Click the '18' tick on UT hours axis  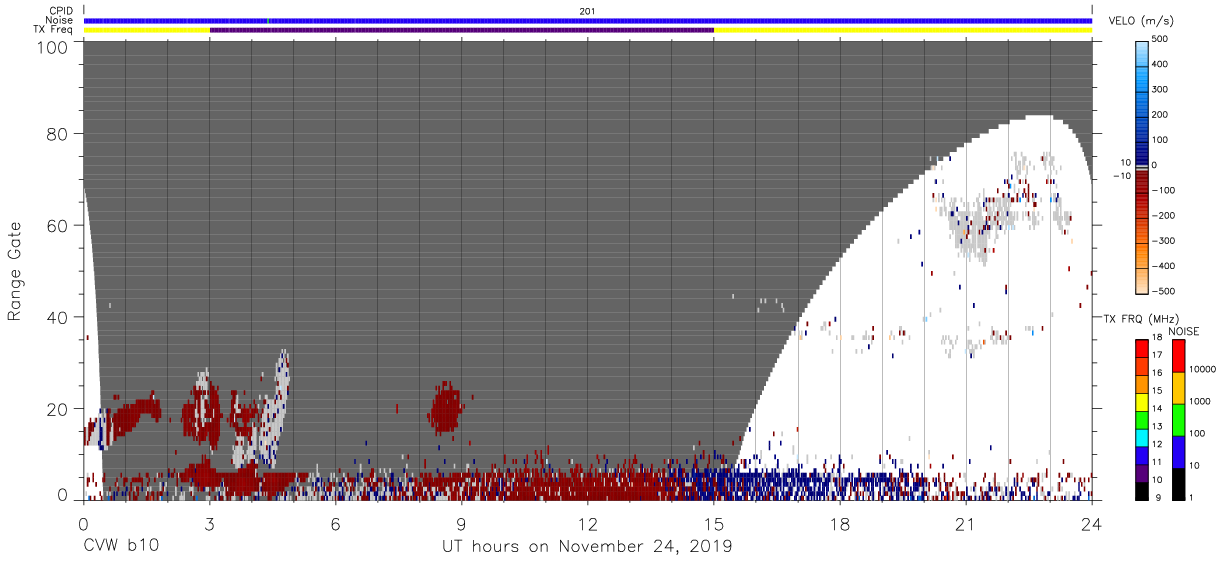coord(840,523)
